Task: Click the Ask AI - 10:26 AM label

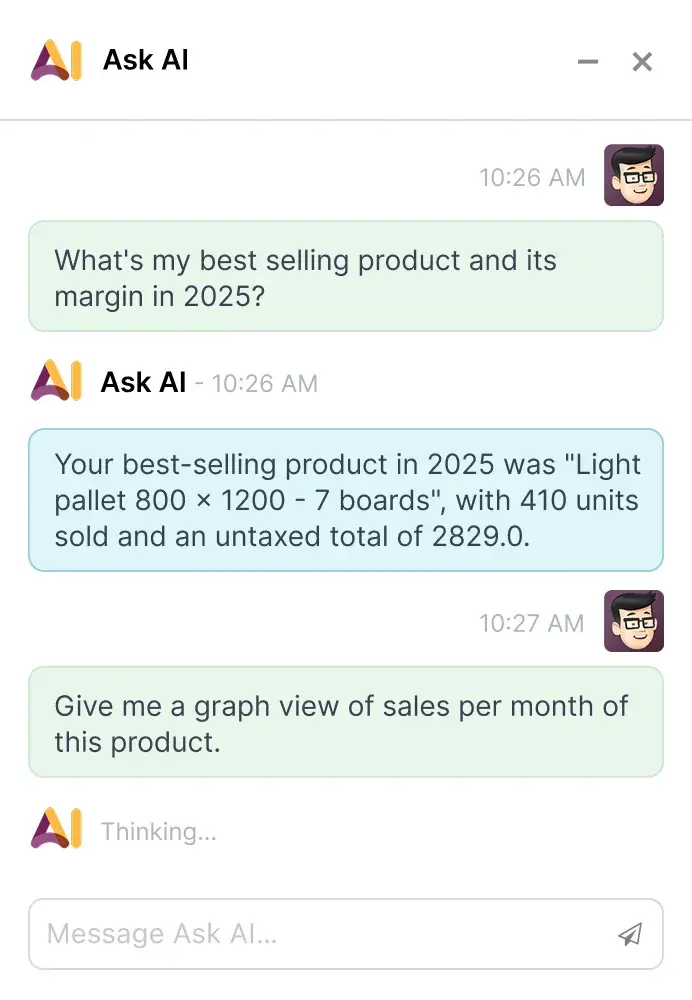Action: click(x=205, y=382)
